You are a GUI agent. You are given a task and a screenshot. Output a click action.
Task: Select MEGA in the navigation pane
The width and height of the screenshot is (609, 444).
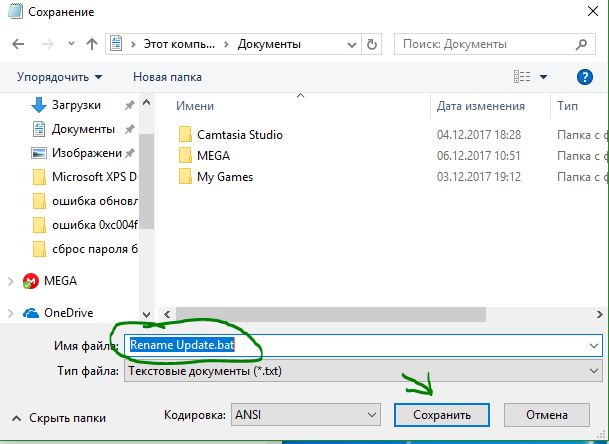[x=60, y=280]
